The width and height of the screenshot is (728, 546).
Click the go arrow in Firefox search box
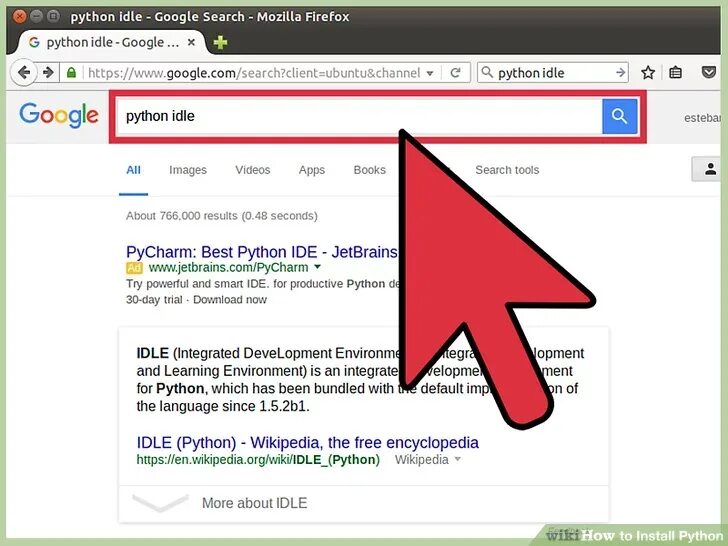click(x=620, y=72)
